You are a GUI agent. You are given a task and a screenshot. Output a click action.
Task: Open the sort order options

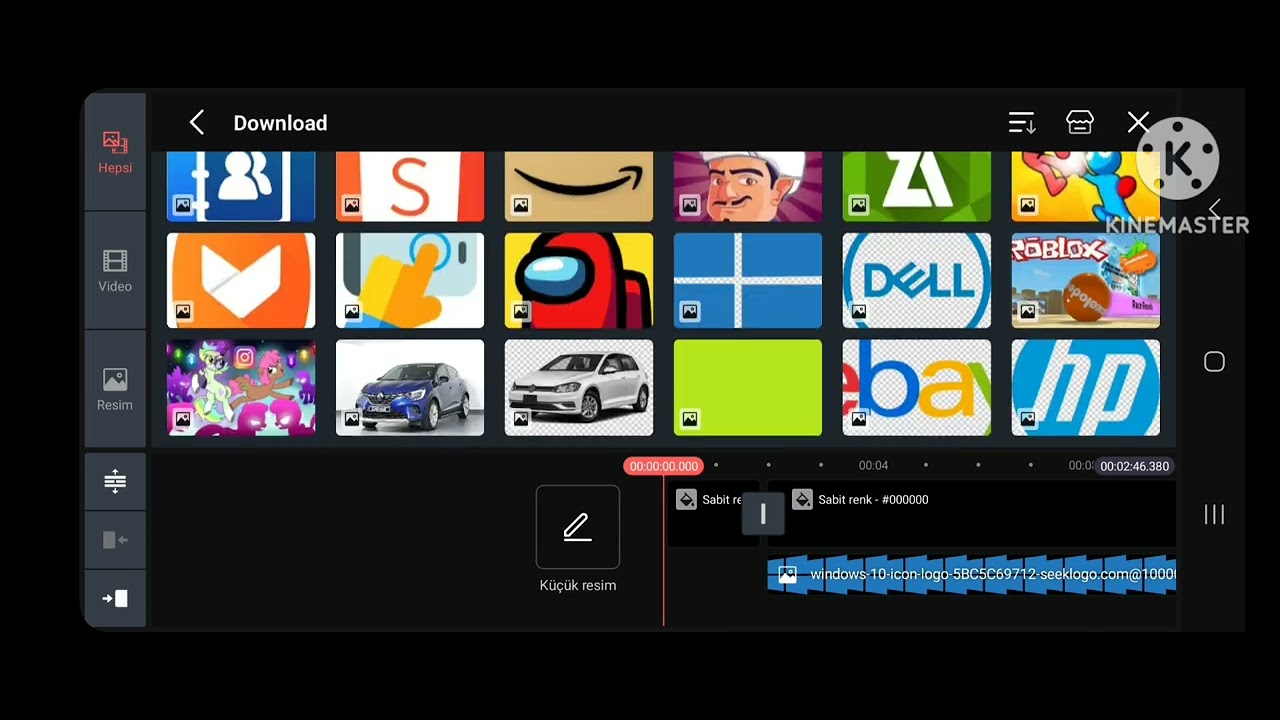[x=1022, y=123]
